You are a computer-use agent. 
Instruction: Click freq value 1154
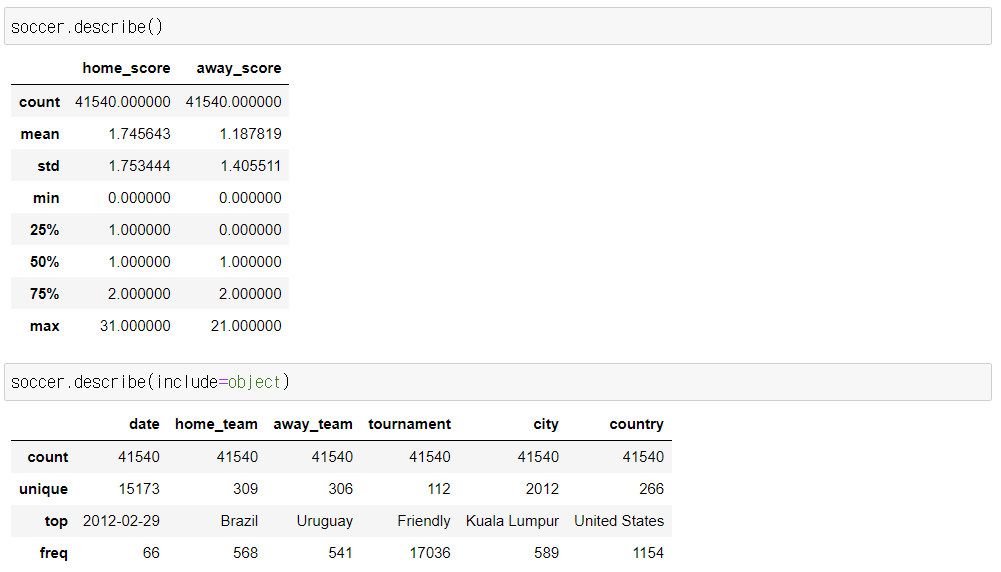click(648, 553)
